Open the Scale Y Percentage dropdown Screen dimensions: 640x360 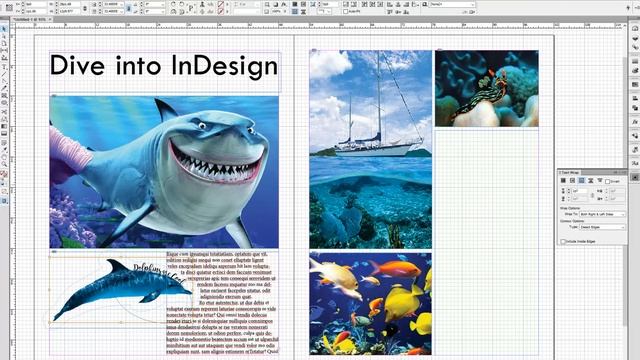(122, 11)
